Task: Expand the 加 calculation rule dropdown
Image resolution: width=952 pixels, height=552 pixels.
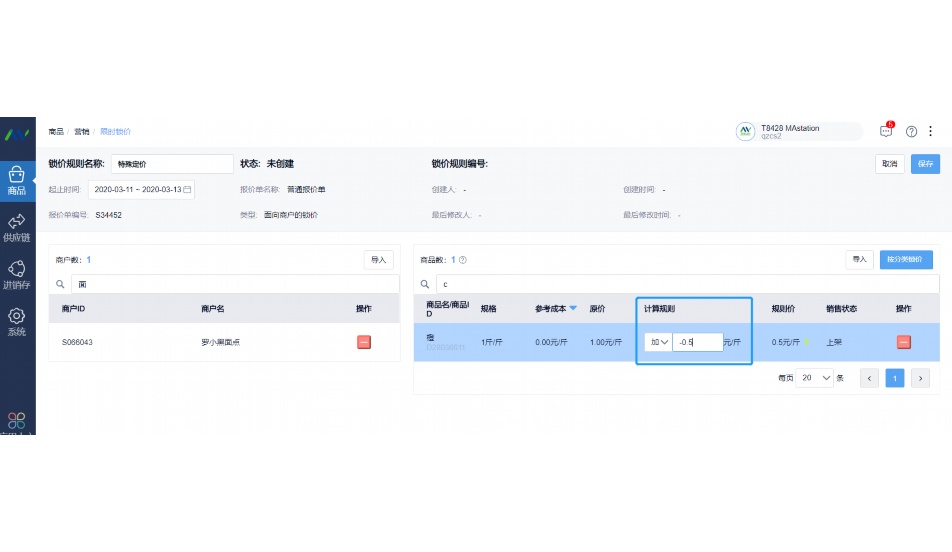Action: (x=658, y=342)
